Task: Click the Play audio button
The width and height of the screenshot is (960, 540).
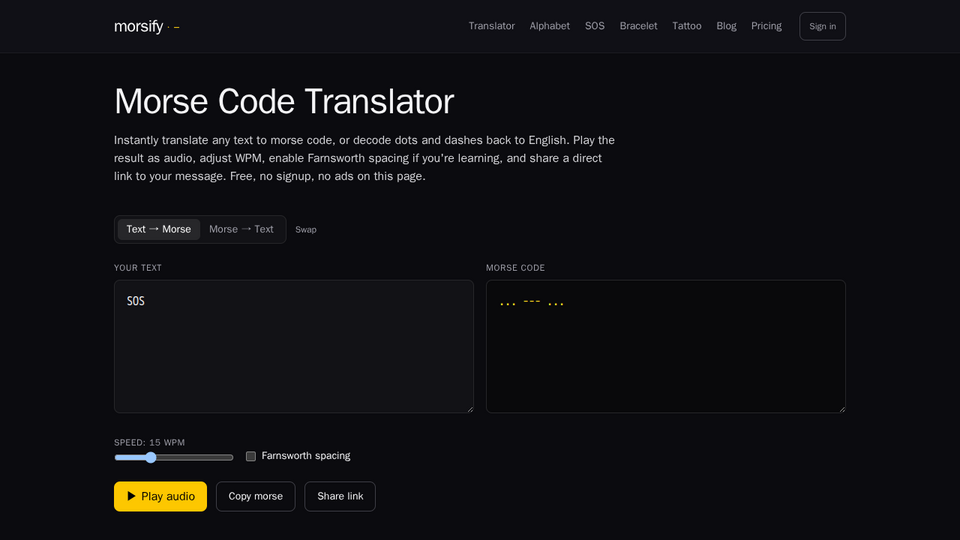Action: [x=160, y=497]
